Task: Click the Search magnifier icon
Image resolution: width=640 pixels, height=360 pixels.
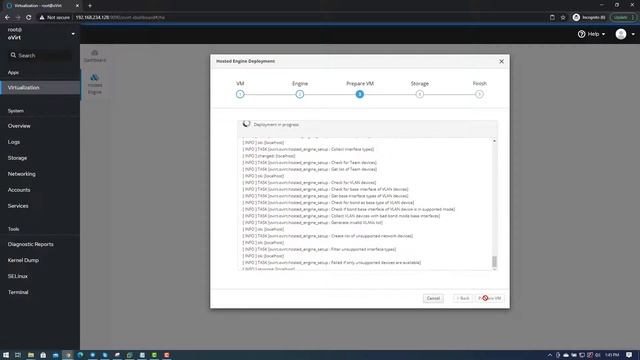Action: coord(13,55)
